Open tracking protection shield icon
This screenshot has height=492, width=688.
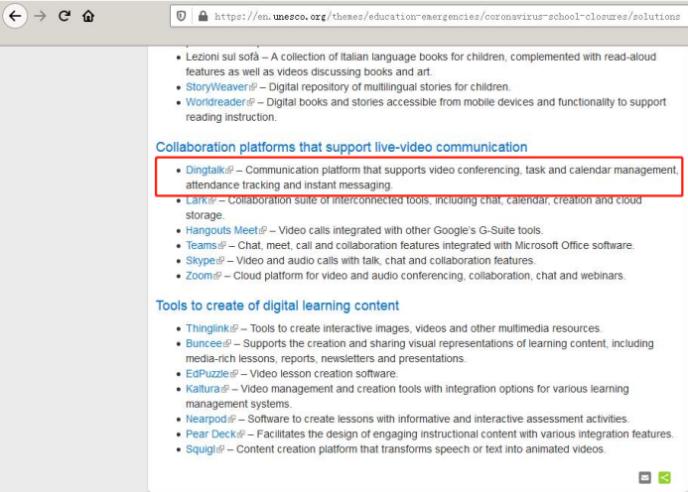point(181,16)
